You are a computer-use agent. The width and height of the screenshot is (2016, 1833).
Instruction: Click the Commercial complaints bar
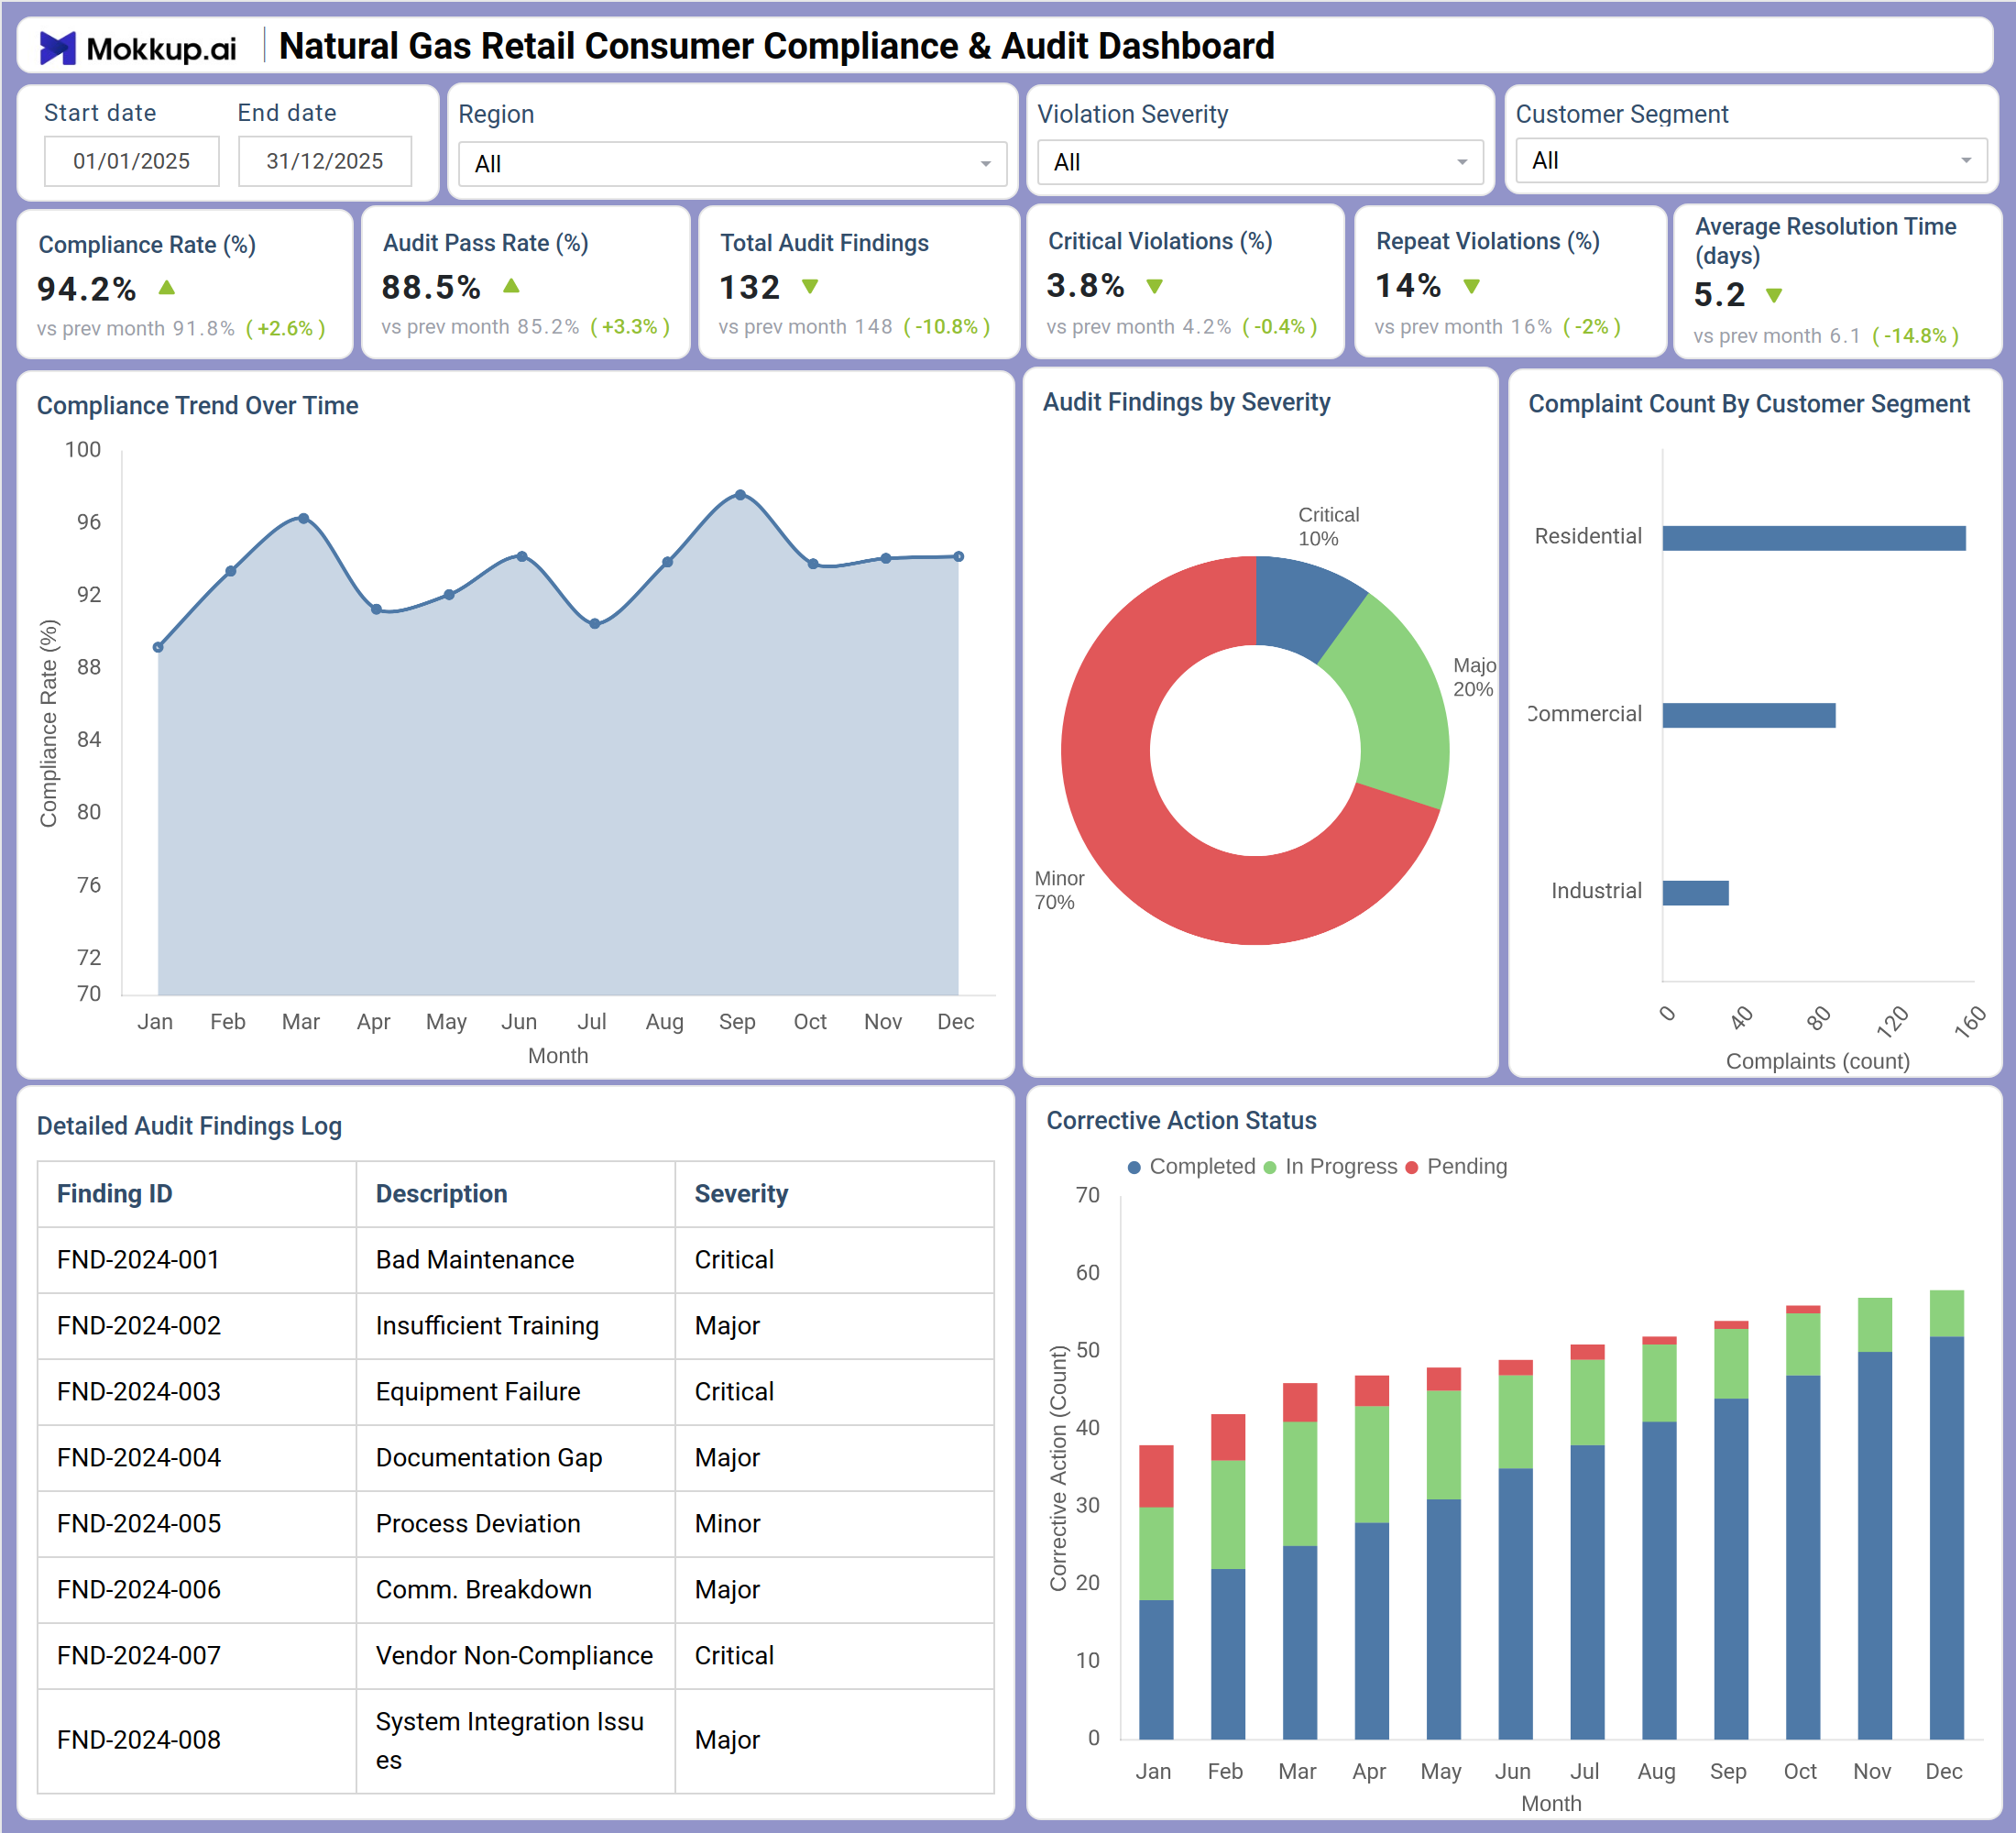coord(1749,715)
